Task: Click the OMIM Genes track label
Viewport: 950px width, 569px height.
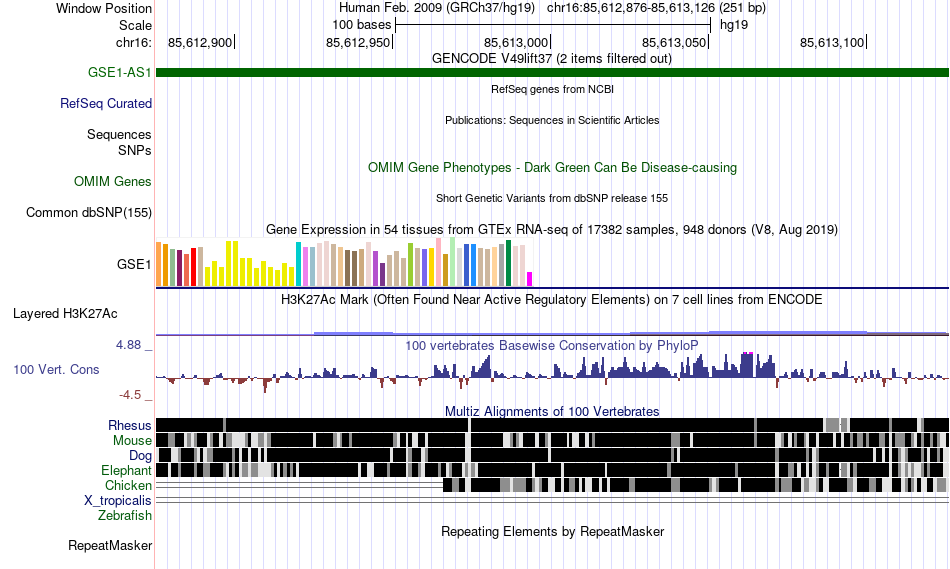Action: tap(113, 181)
